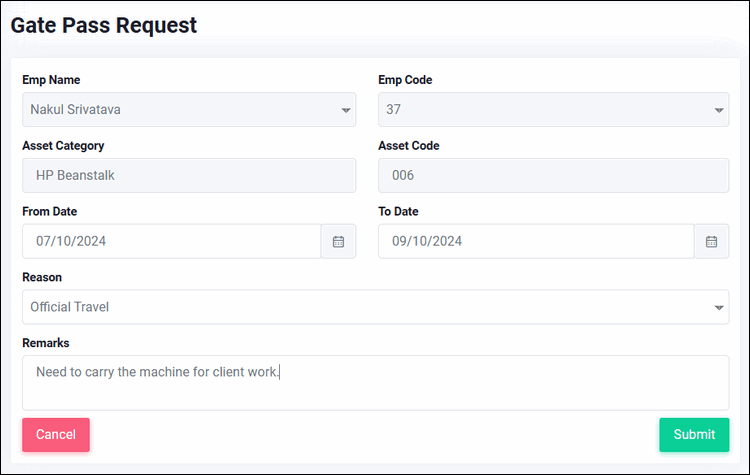Cancel the gate pass request

pos(56,435)
